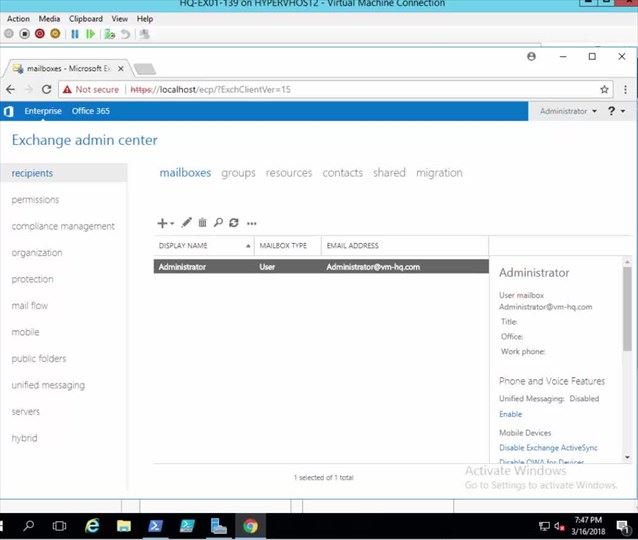Switch to the groups tab
This screenshot has width=638, height=540.
[238, 173]
